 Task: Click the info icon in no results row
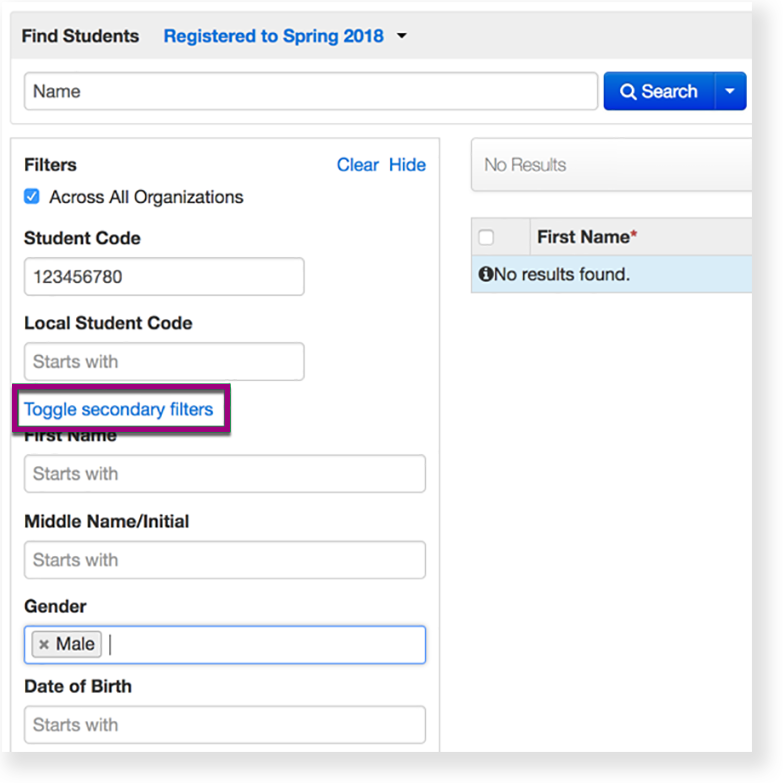pos(486,274)
